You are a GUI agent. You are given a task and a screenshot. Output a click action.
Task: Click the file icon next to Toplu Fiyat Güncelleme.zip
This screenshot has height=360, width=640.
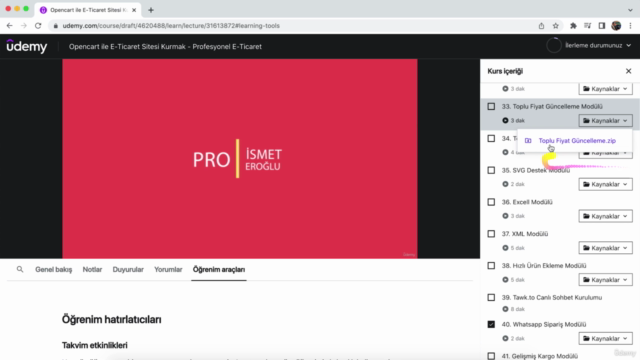point(528,140)
